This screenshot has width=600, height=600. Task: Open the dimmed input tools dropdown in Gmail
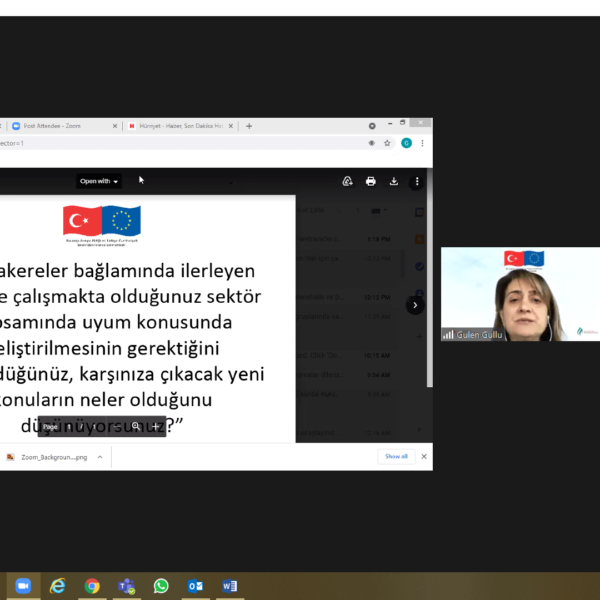(x=378, y=210)
